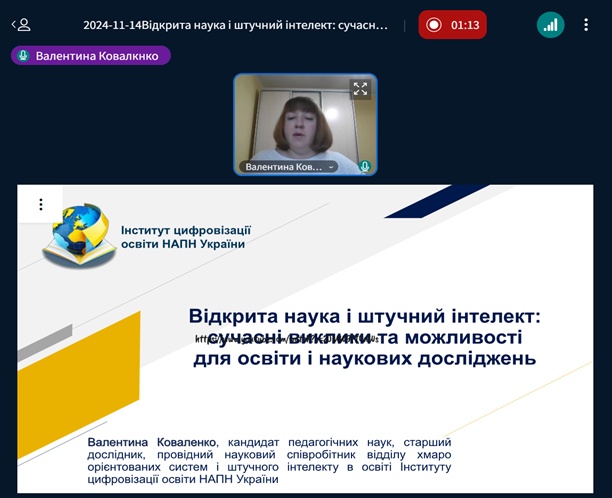The image size is (612, 498).
Task: Click the Валентина Ков... name label on video
Action: point(283,167)
